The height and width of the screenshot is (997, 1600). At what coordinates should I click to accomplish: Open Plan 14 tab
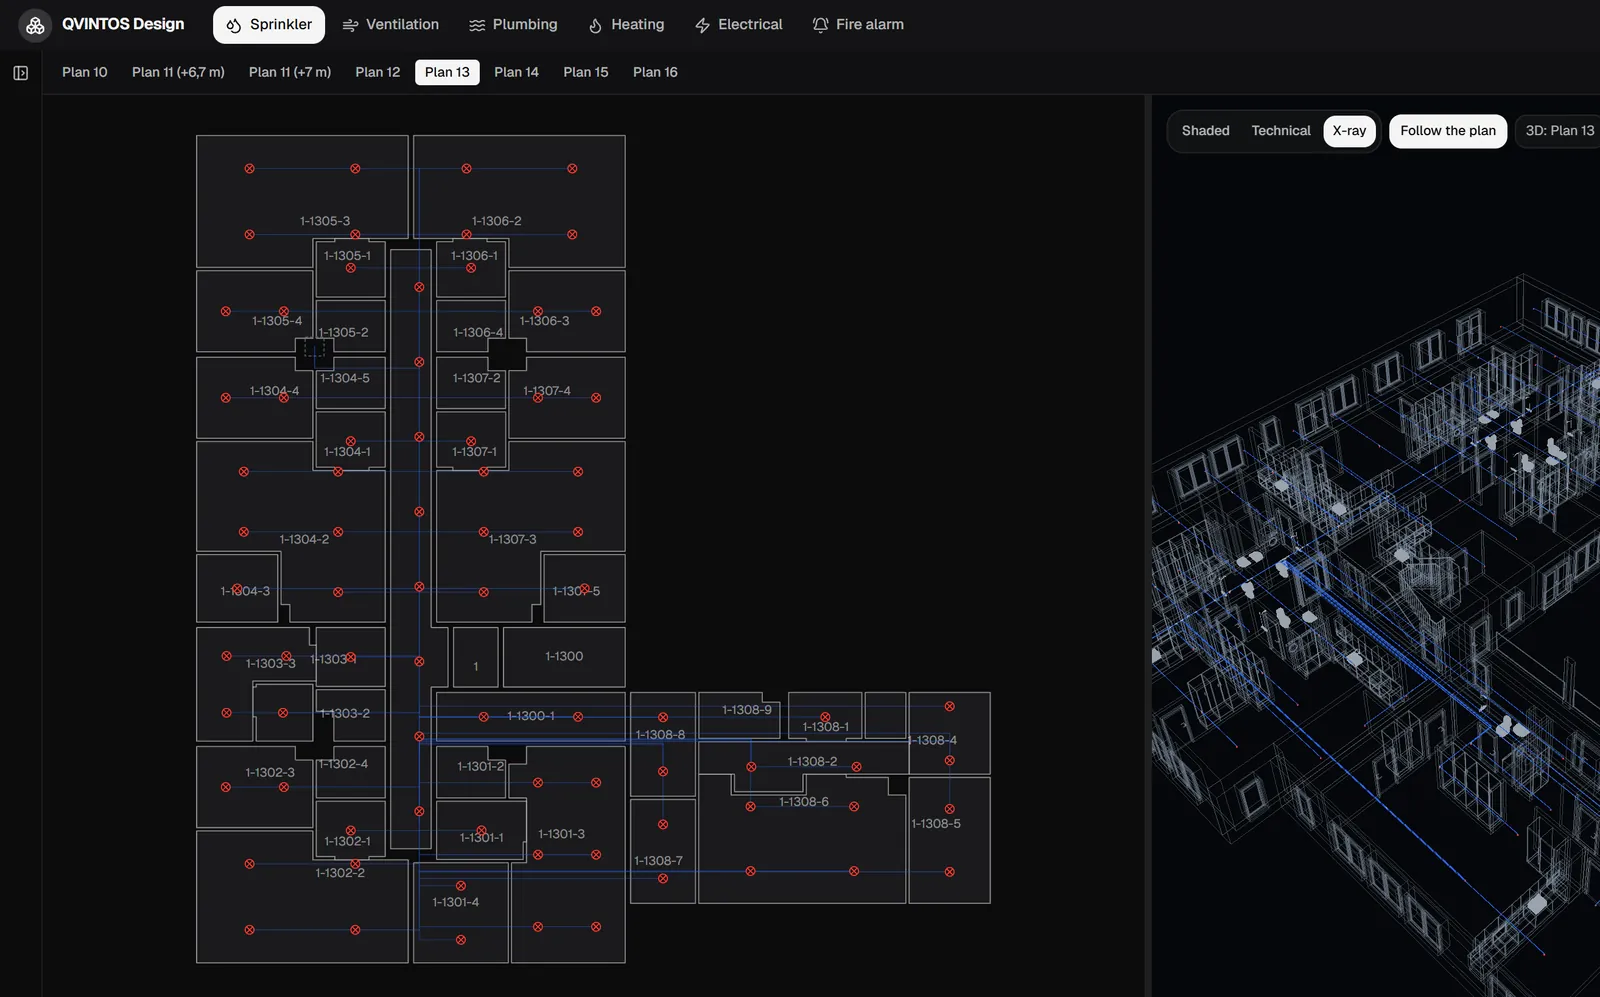tap(516, 72)
